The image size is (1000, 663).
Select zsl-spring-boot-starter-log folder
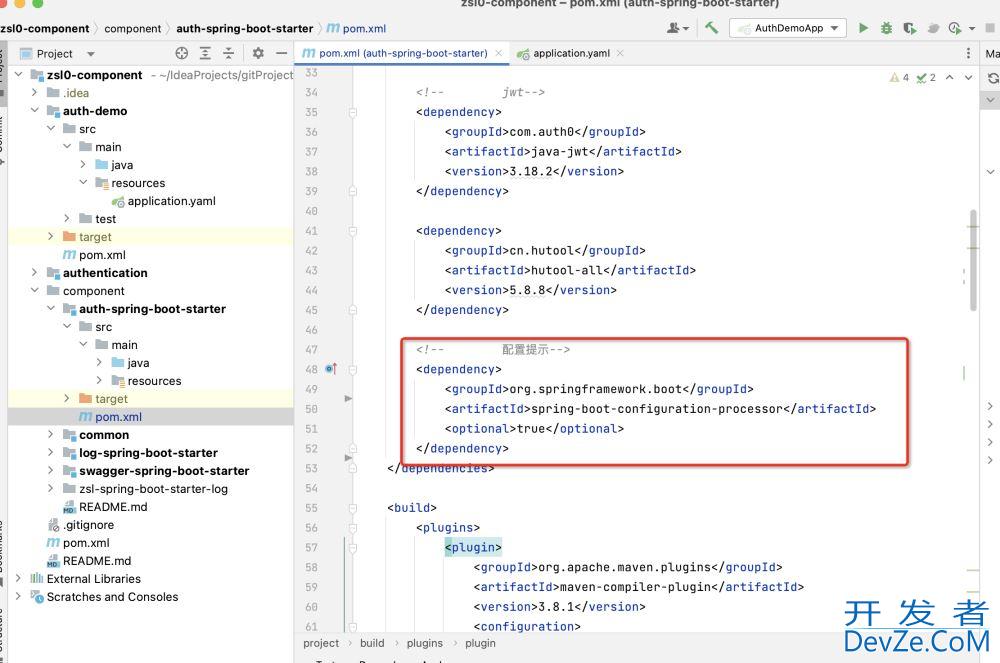pos(145,488)
